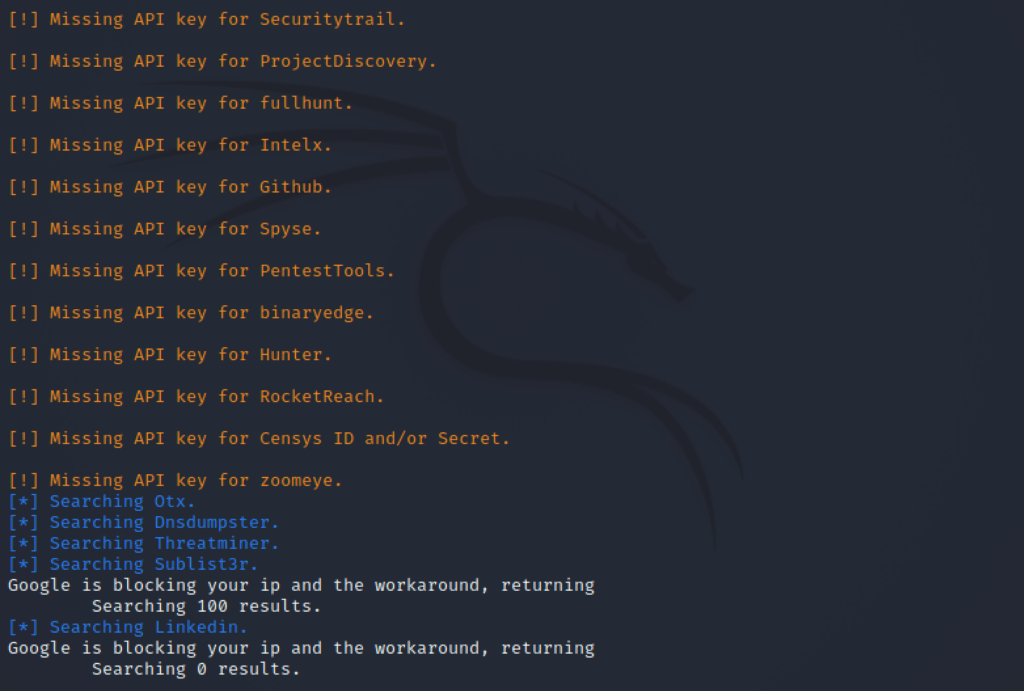Click the Spyse warning line
The height and width of the screenshot is (691, 1024).
point(165,229)
